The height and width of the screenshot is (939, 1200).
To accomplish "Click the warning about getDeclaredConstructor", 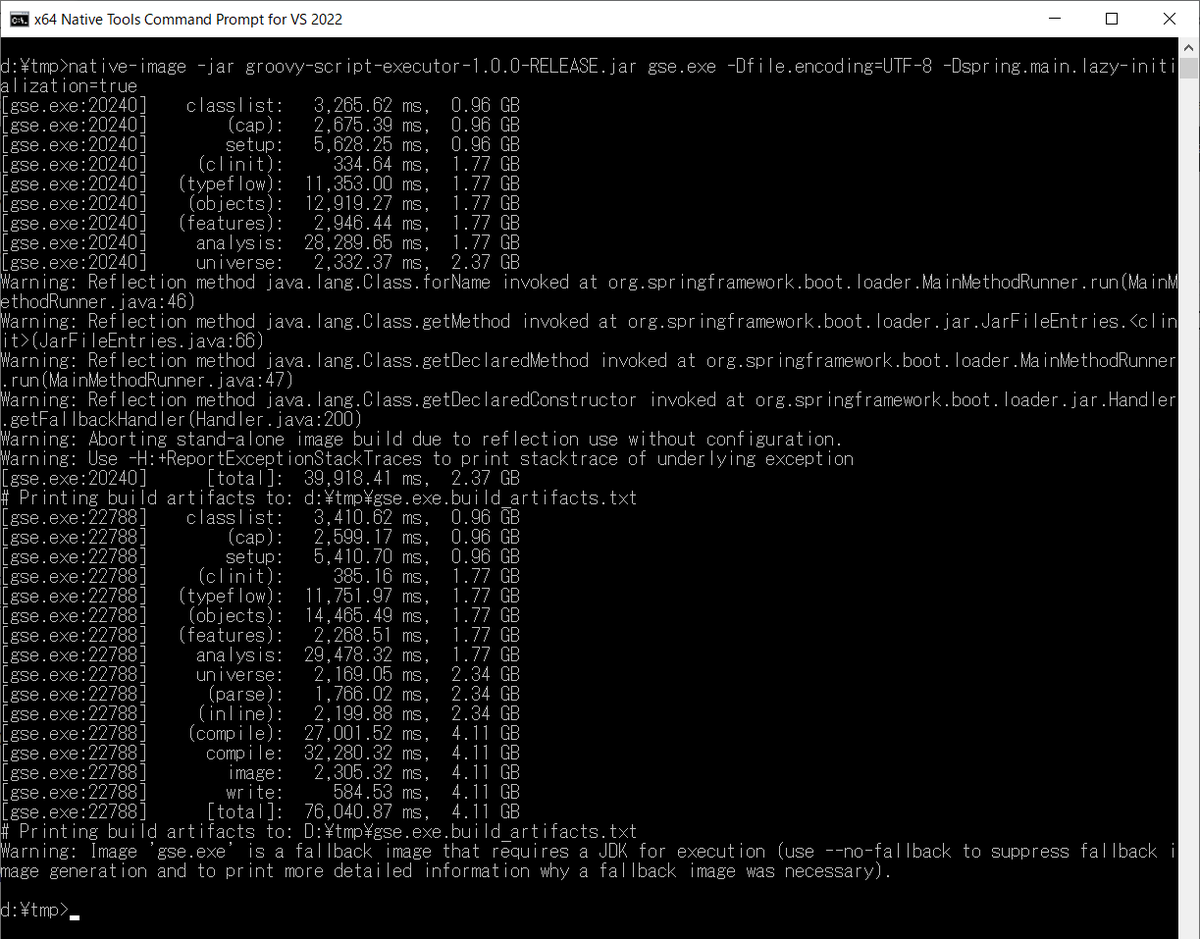I will coord(589,400).
